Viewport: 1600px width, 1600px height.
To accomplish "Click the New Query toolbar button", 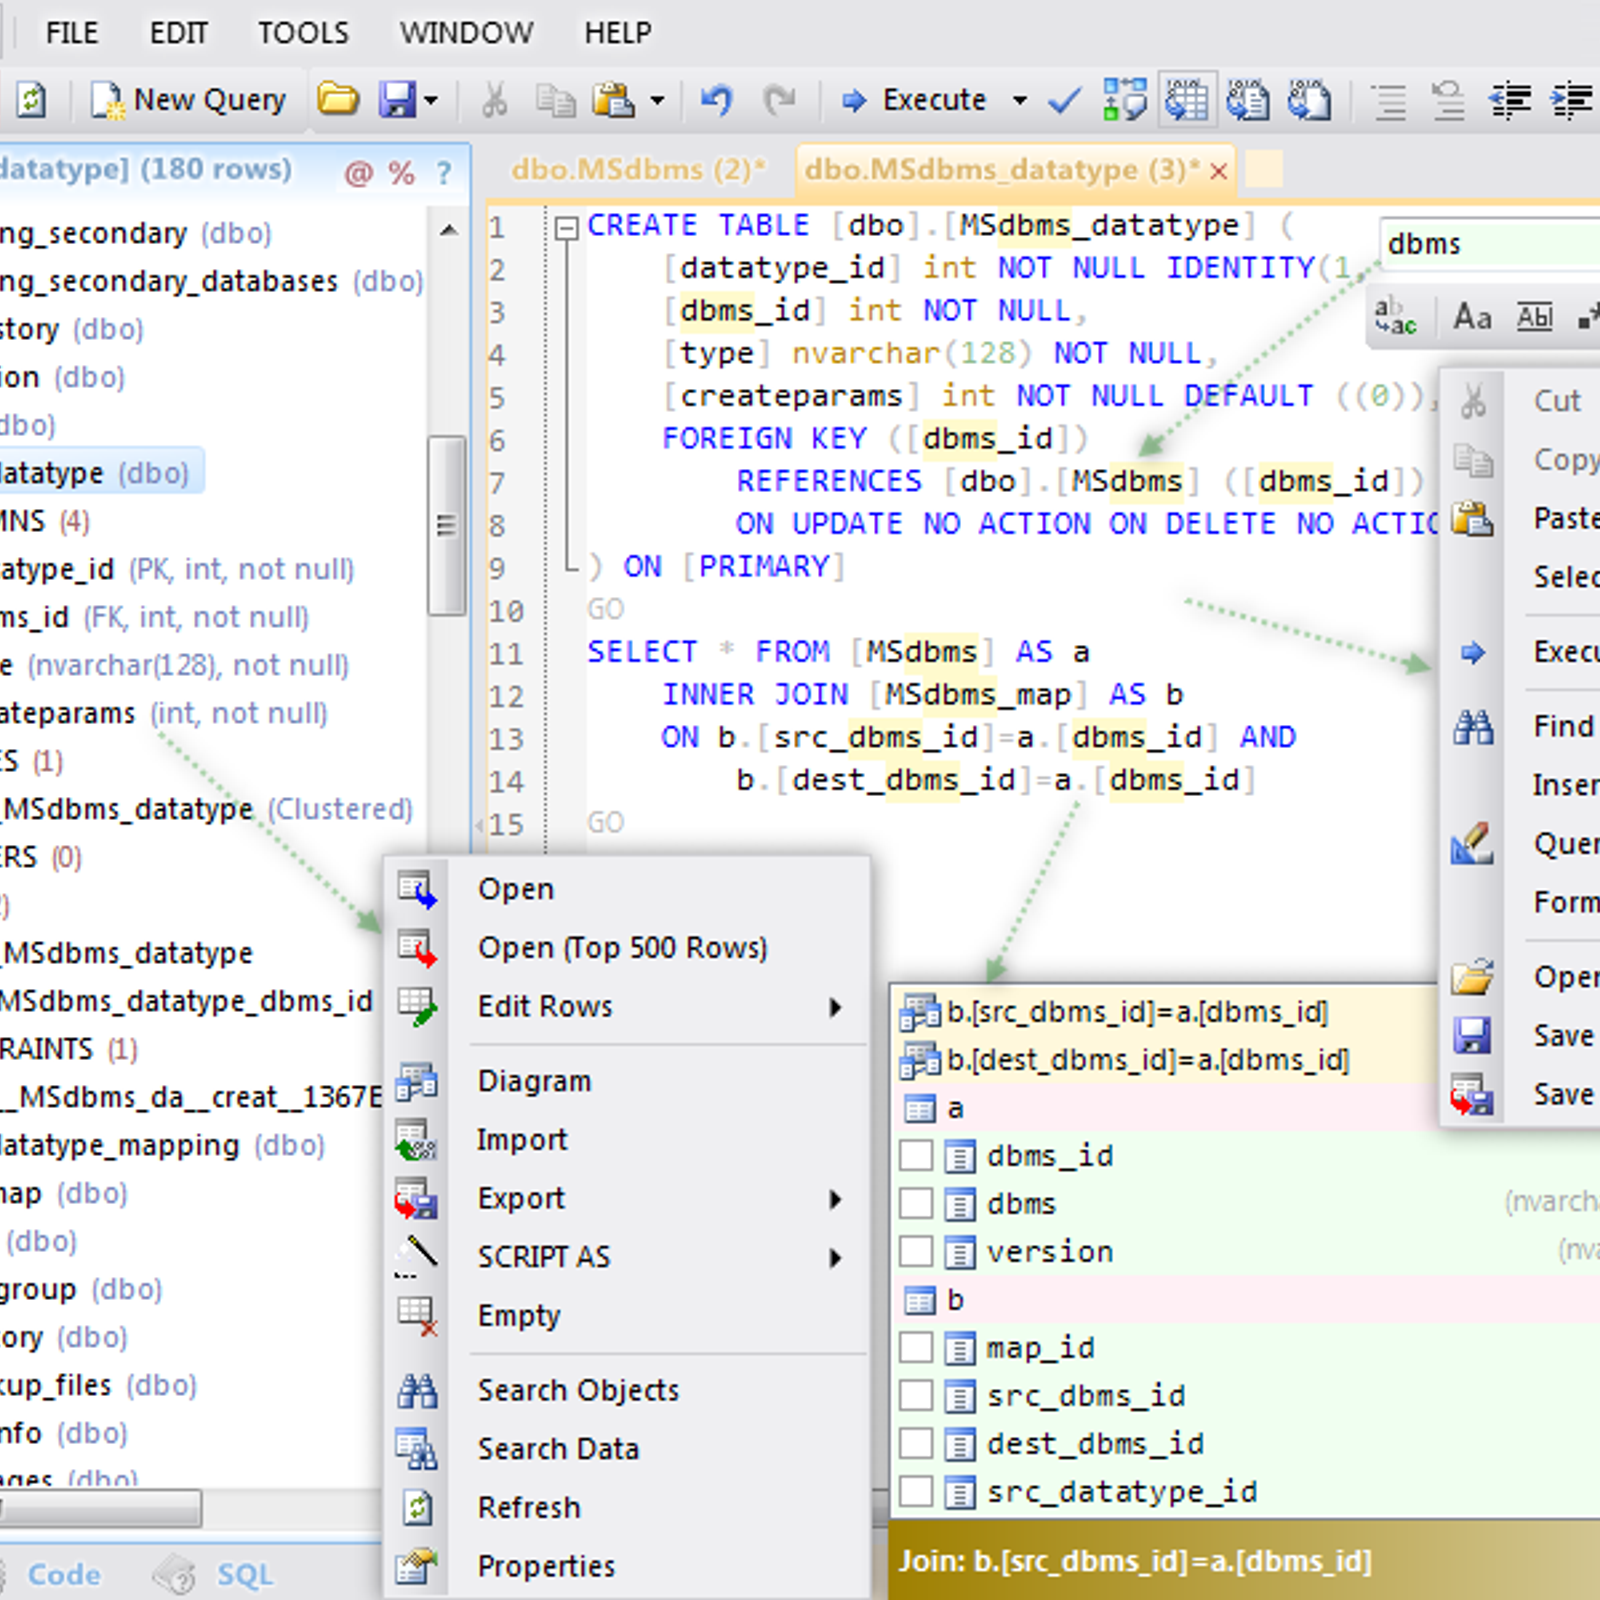I will [189, 100].
